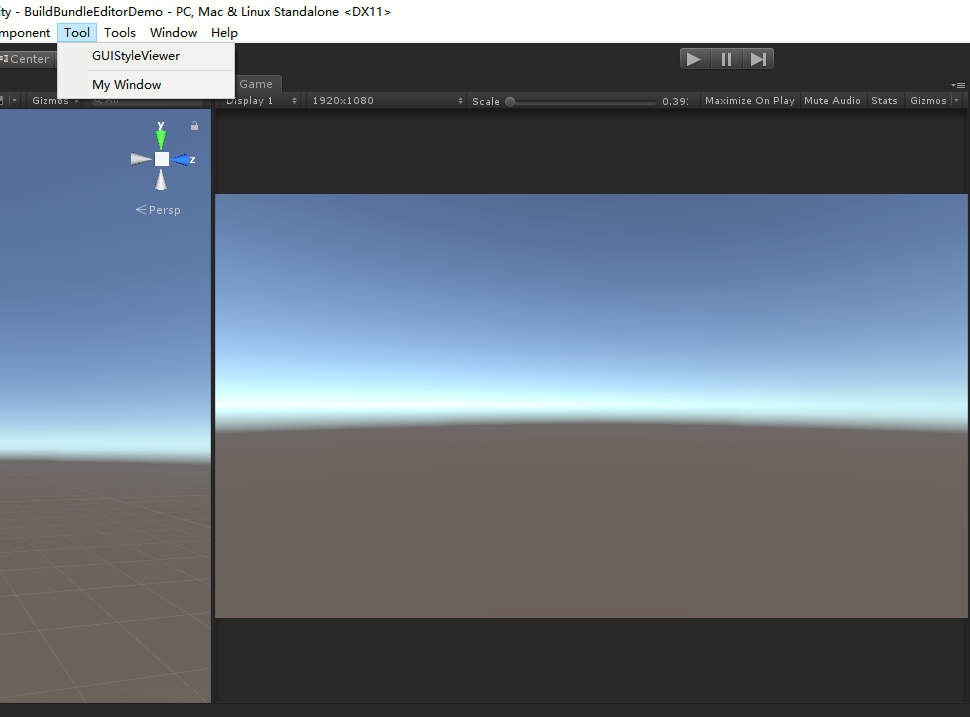Click the Pause button
The width and height of the screenshot is (970, 717).
tap(726, 58)
